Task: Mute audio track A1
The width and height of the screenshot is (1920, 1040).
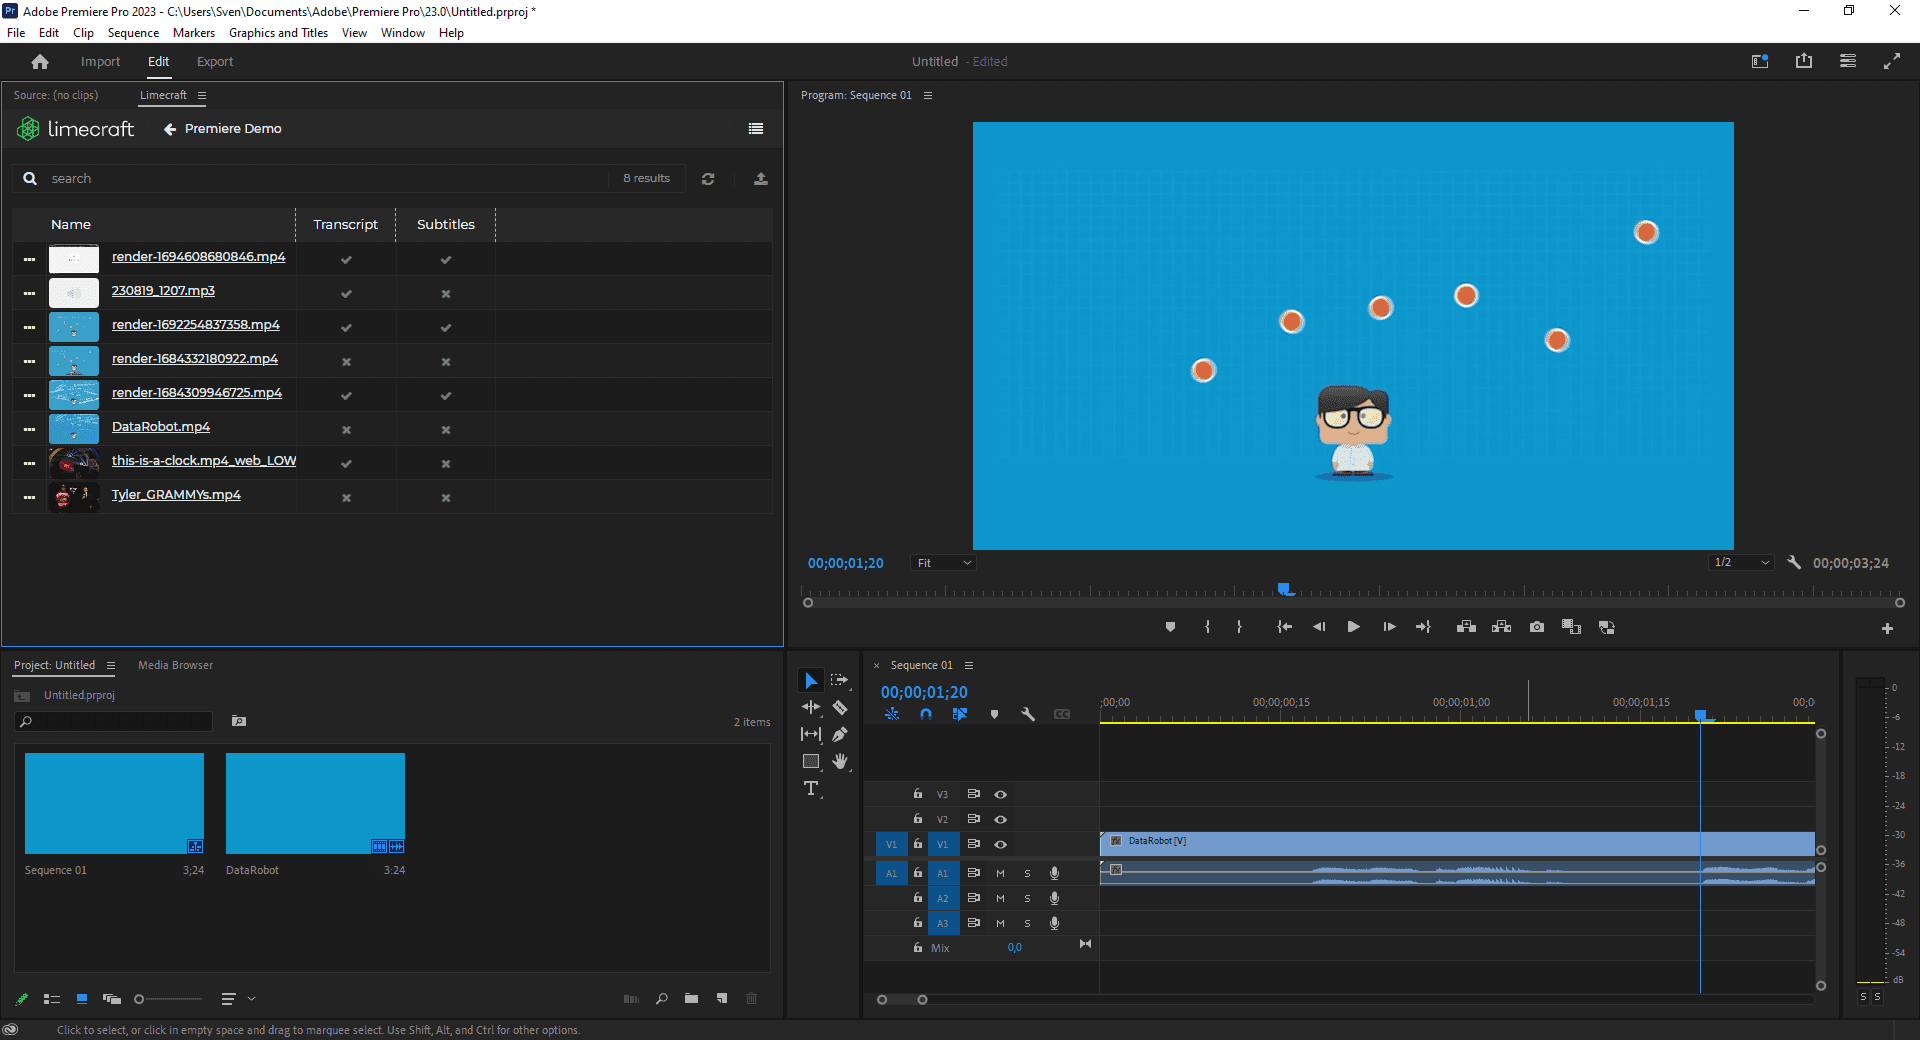Action: coord(1000,873)
